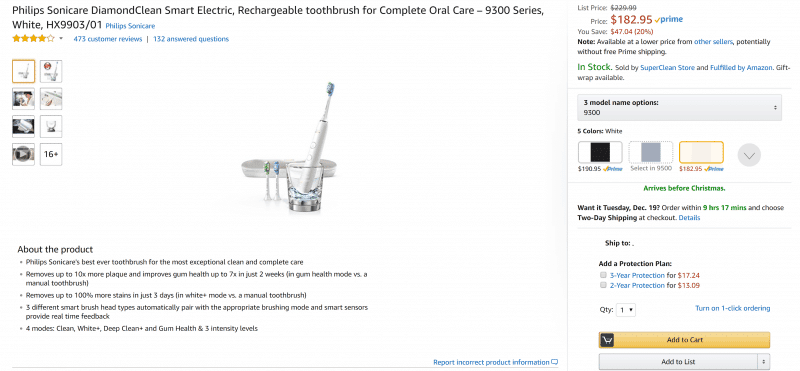Open the model name options dropdown
Image resolution: width=800 pixels, height=371 pixels.
pos(679,108)
